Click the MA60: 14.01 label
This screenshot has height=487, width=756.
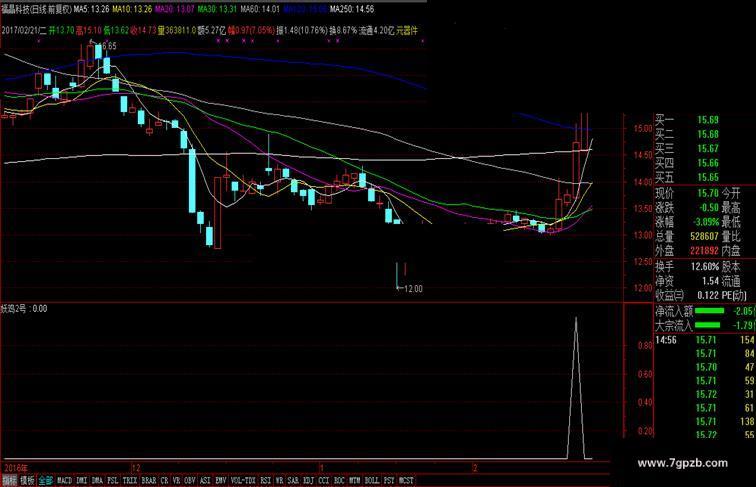coord(260,9)
